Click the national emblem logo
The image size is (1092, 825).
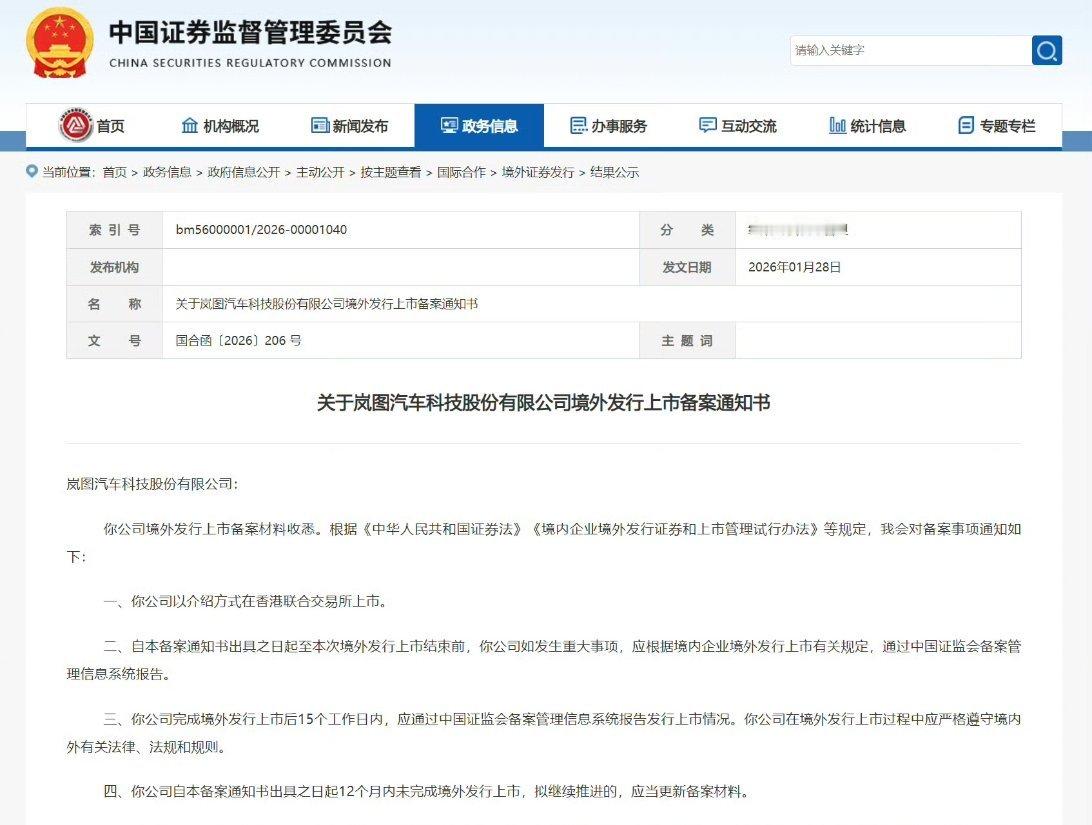tap(60, 43)
